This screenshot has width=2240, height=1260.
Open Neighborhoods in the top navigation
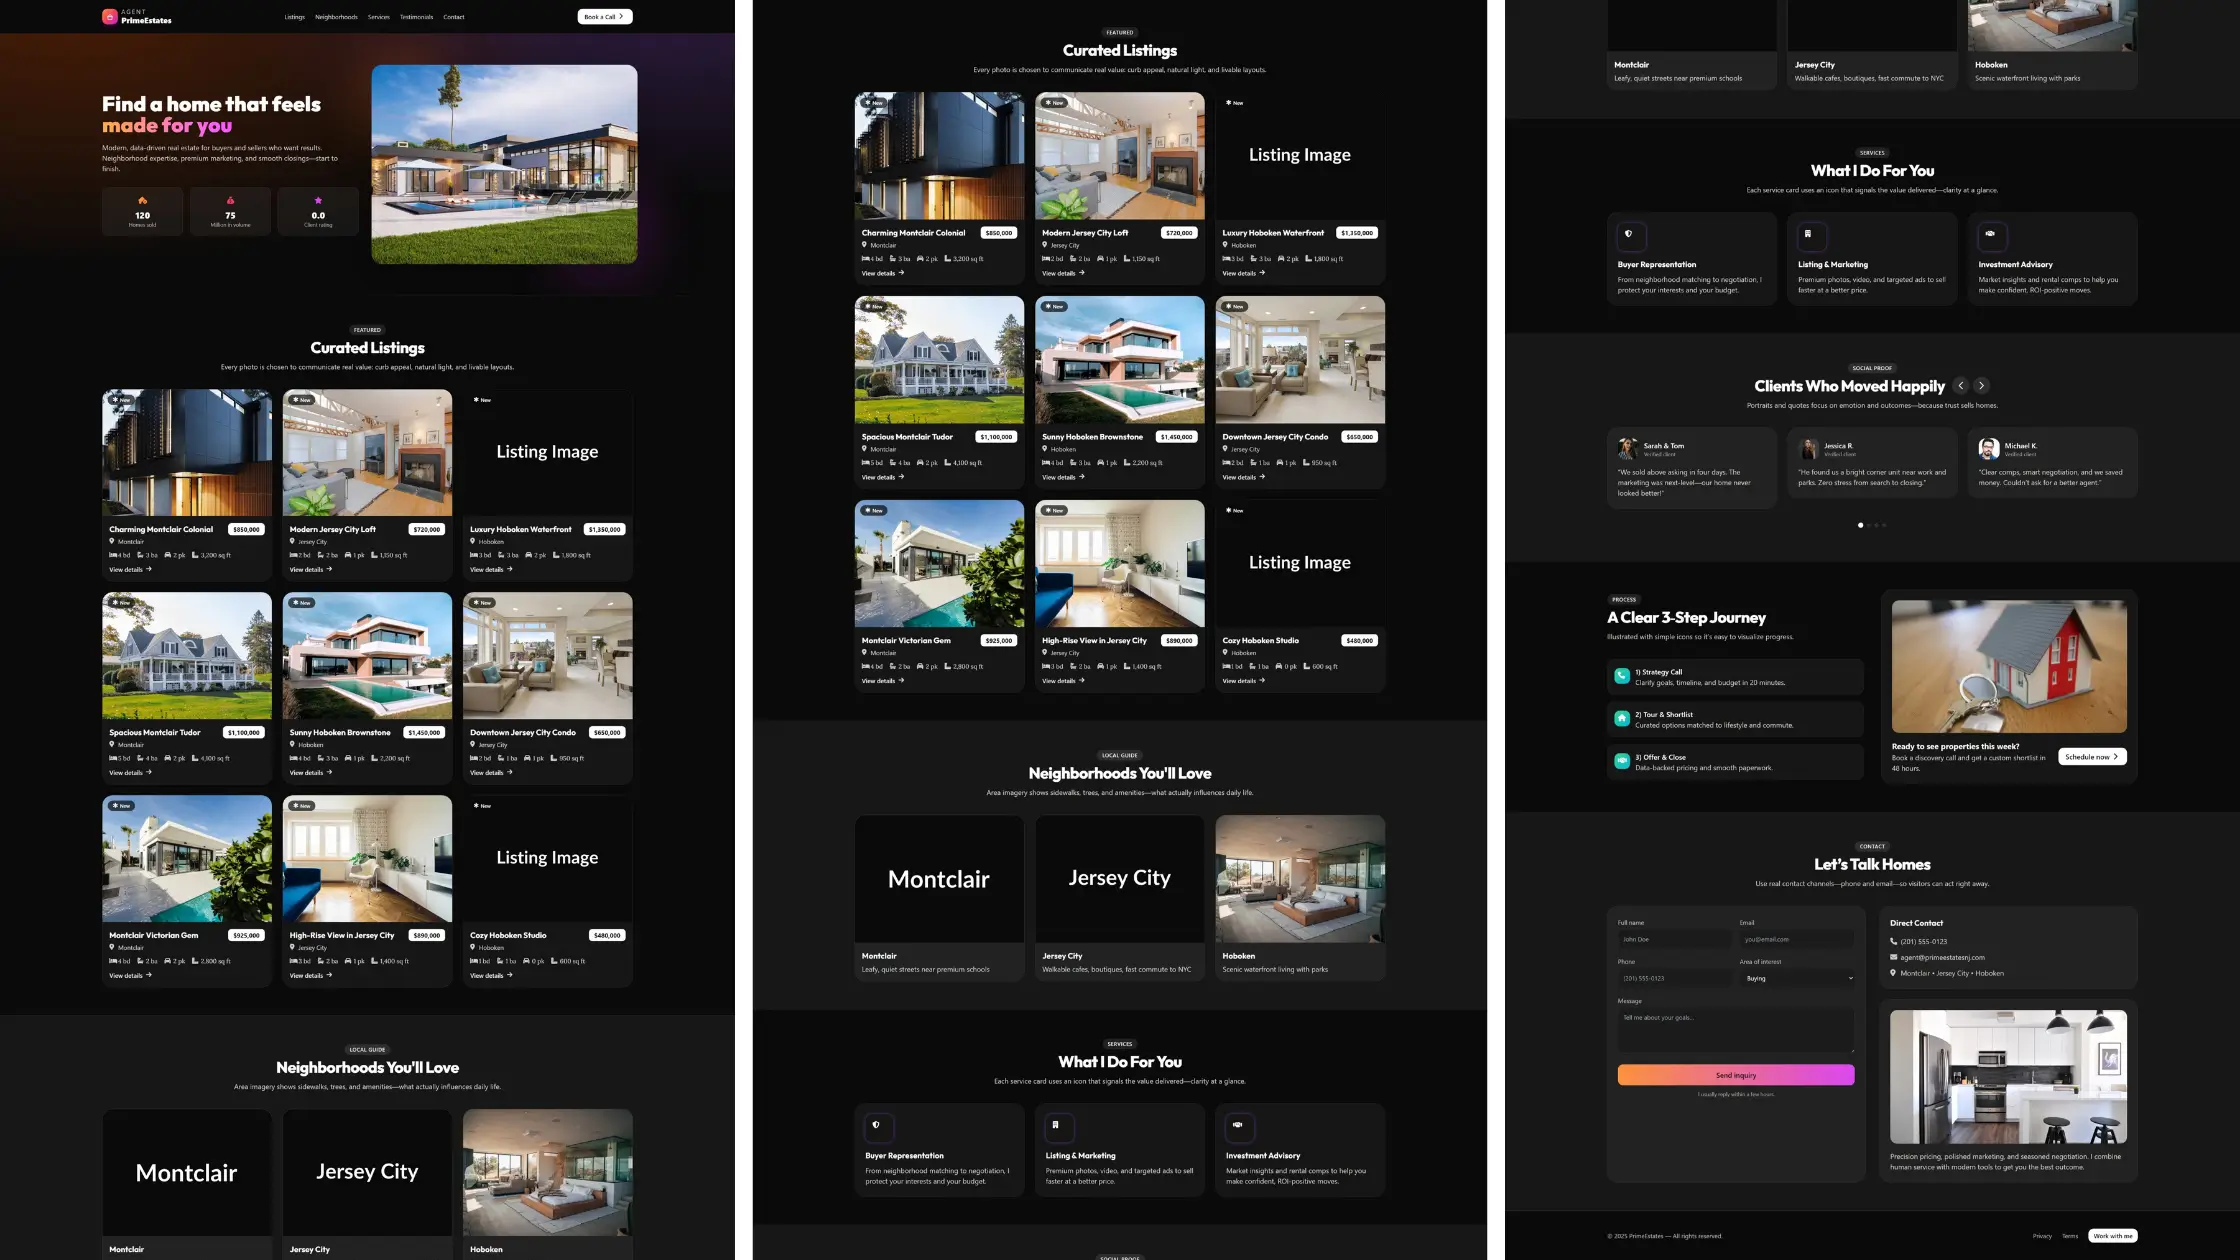click(336, 17)
